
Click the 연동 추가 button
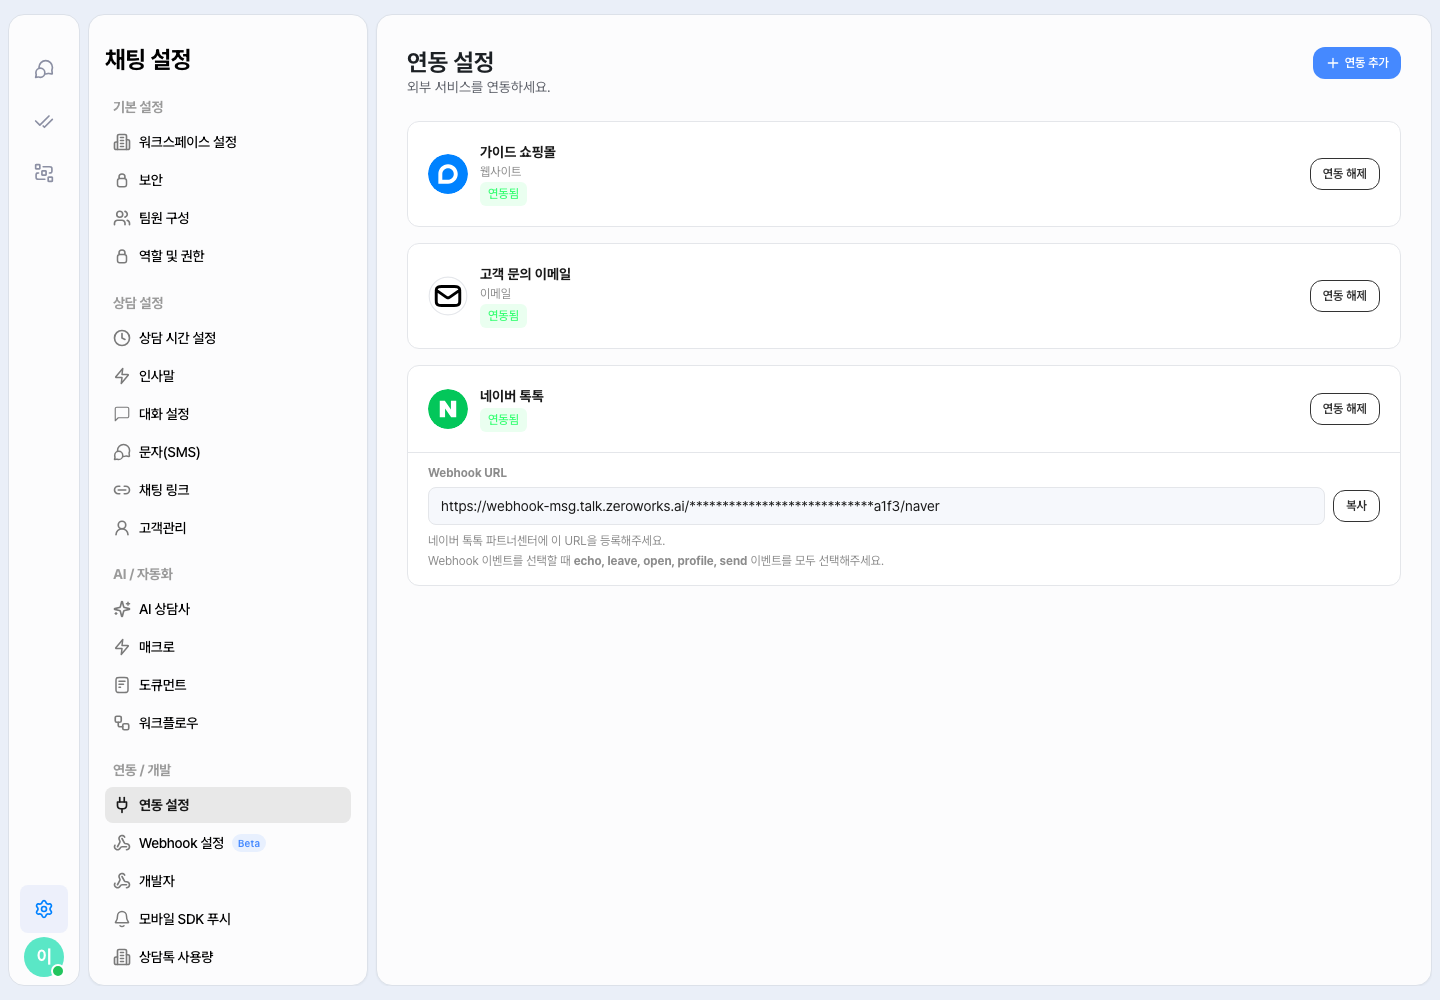pos(1357,63)
